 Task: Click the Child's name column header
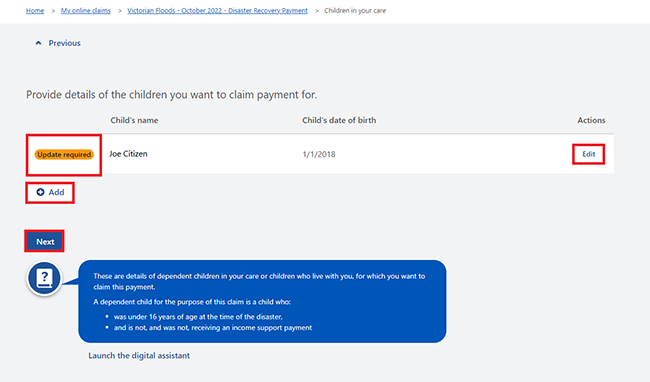pos(134,120)
